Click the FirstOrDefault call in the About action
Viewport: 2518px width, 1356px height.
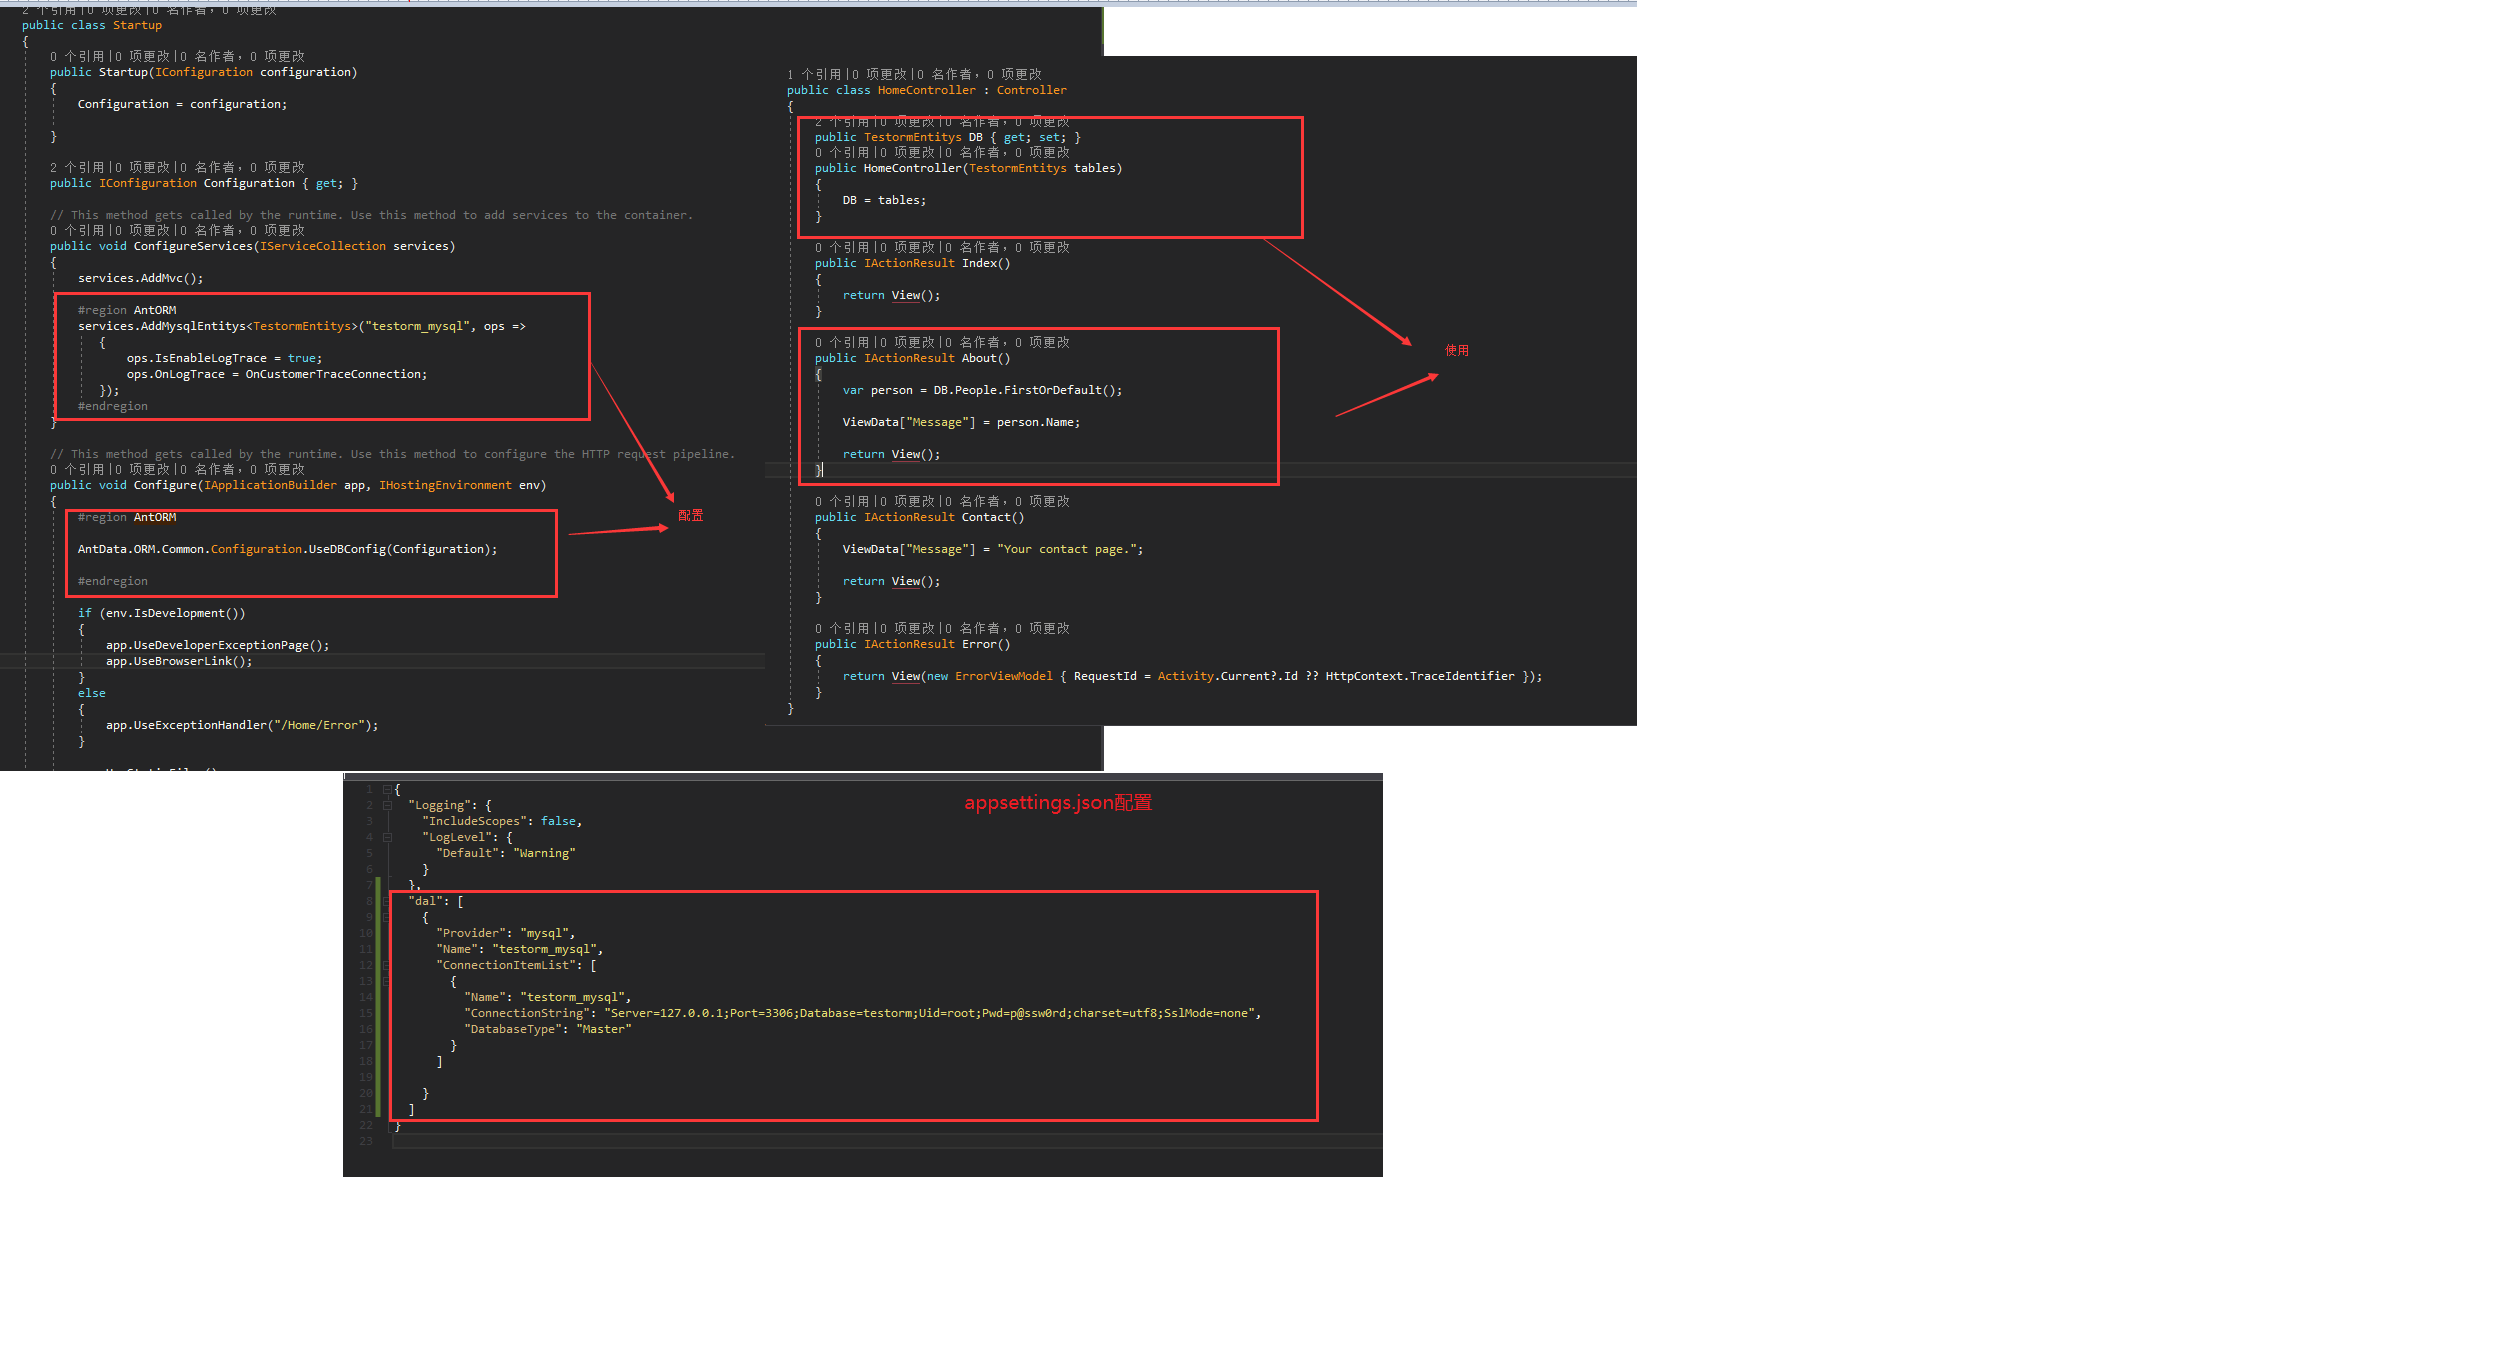[x=1055, y=390]
